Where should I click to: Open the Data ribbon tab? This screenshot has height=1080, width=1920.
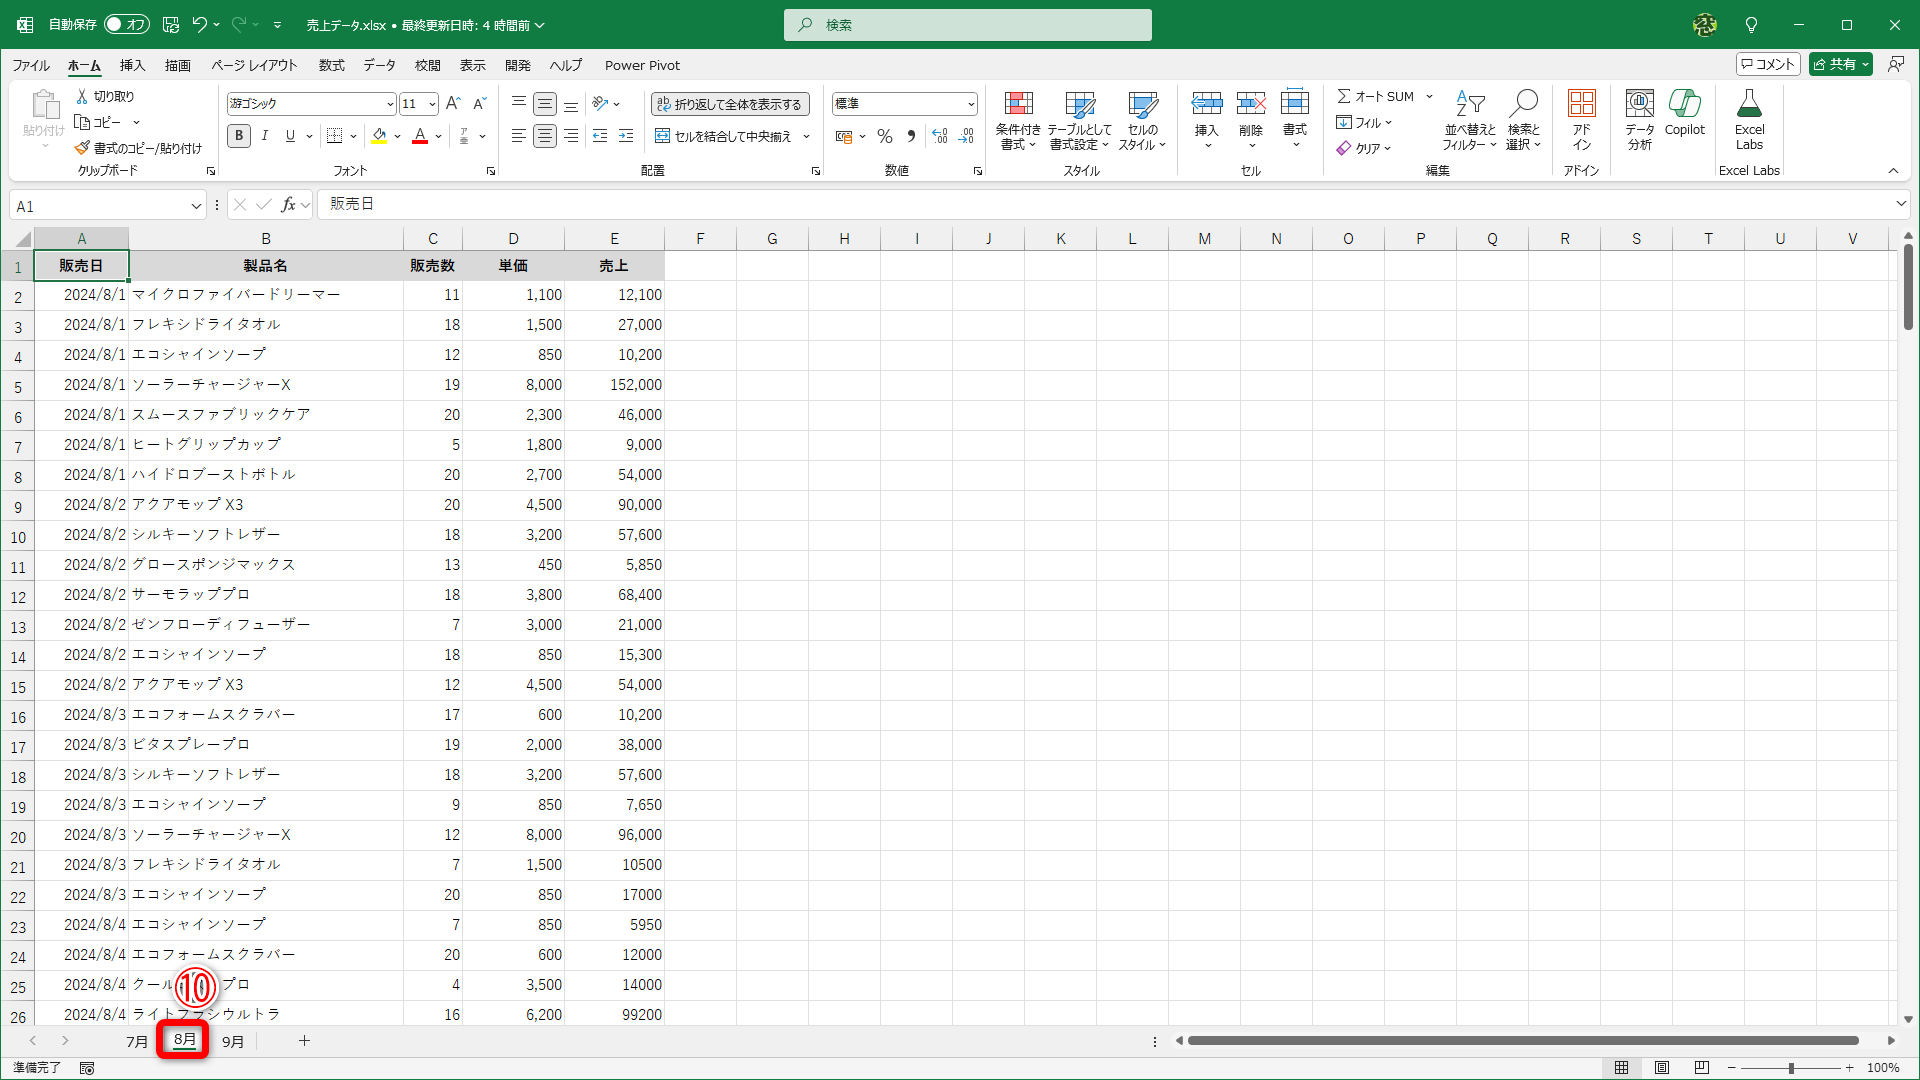pos(379,65)
